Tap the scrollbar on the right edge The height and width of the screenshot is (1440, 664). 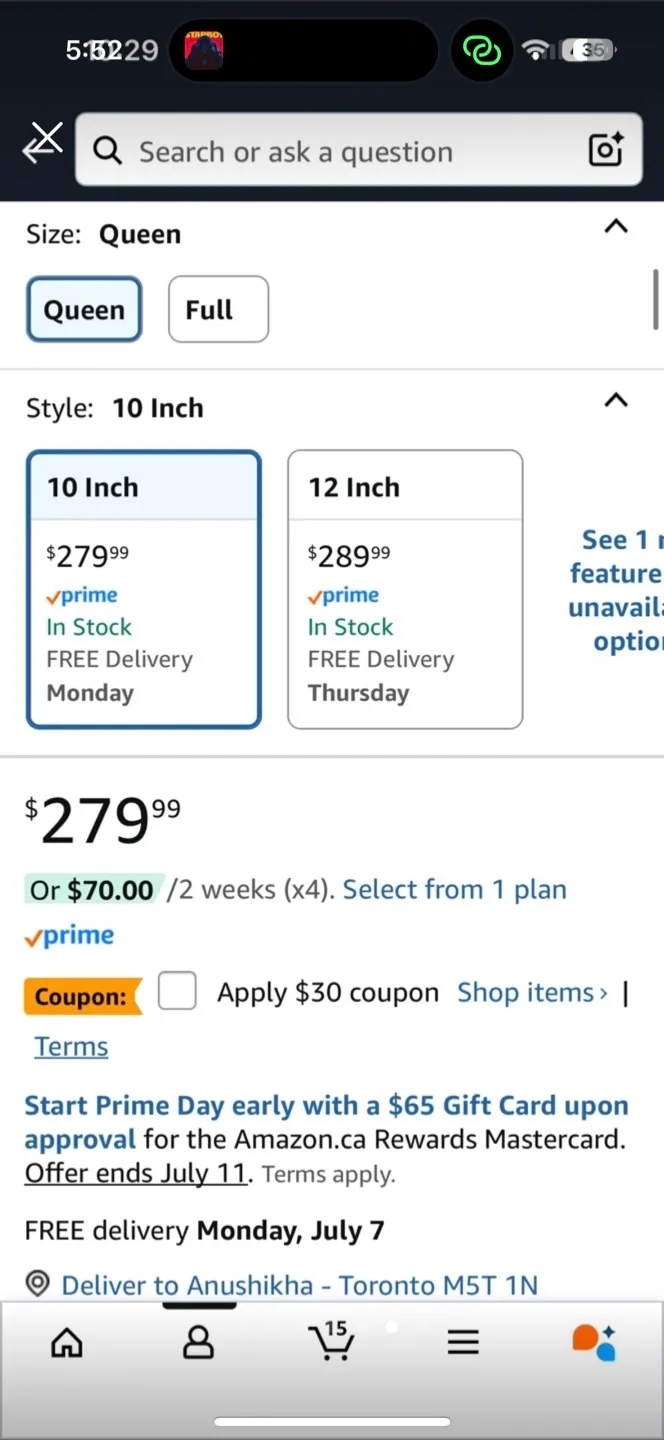pyautogui.click(x=656, y=300)
